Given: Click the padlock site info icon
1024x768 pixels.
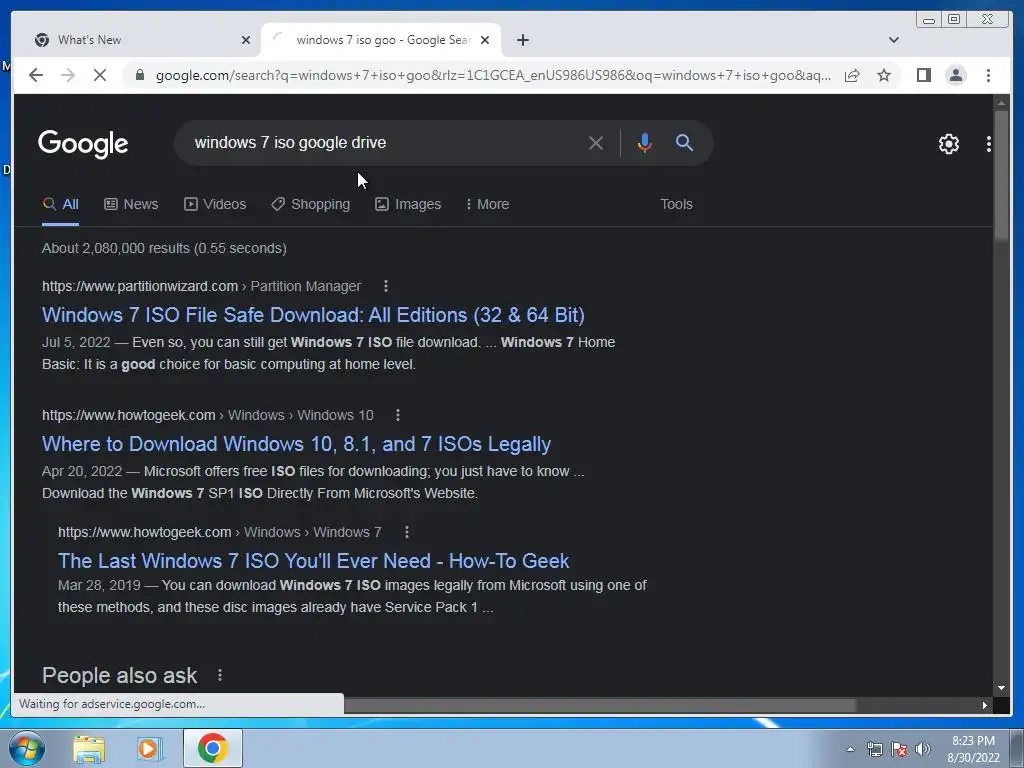Looking at the screenshot, I should tap(139, 75).
